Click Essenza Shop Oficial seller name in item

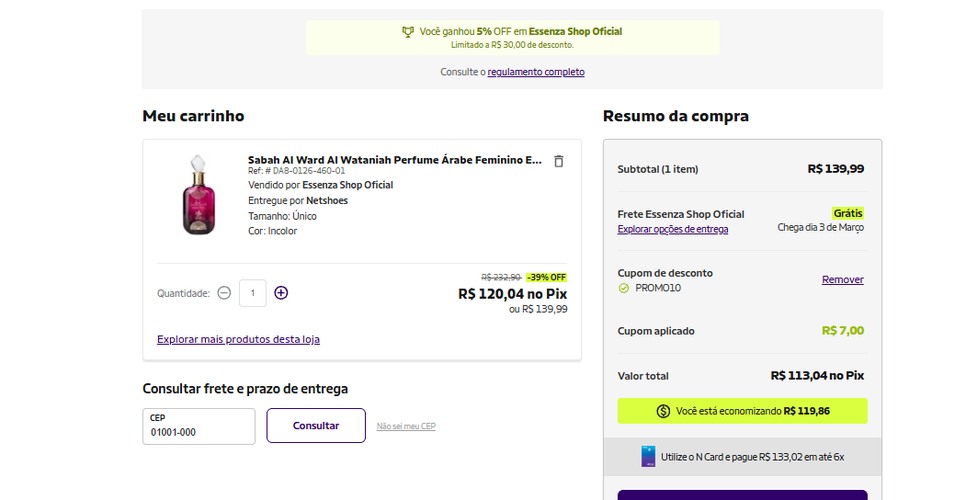tap(347, 185)
